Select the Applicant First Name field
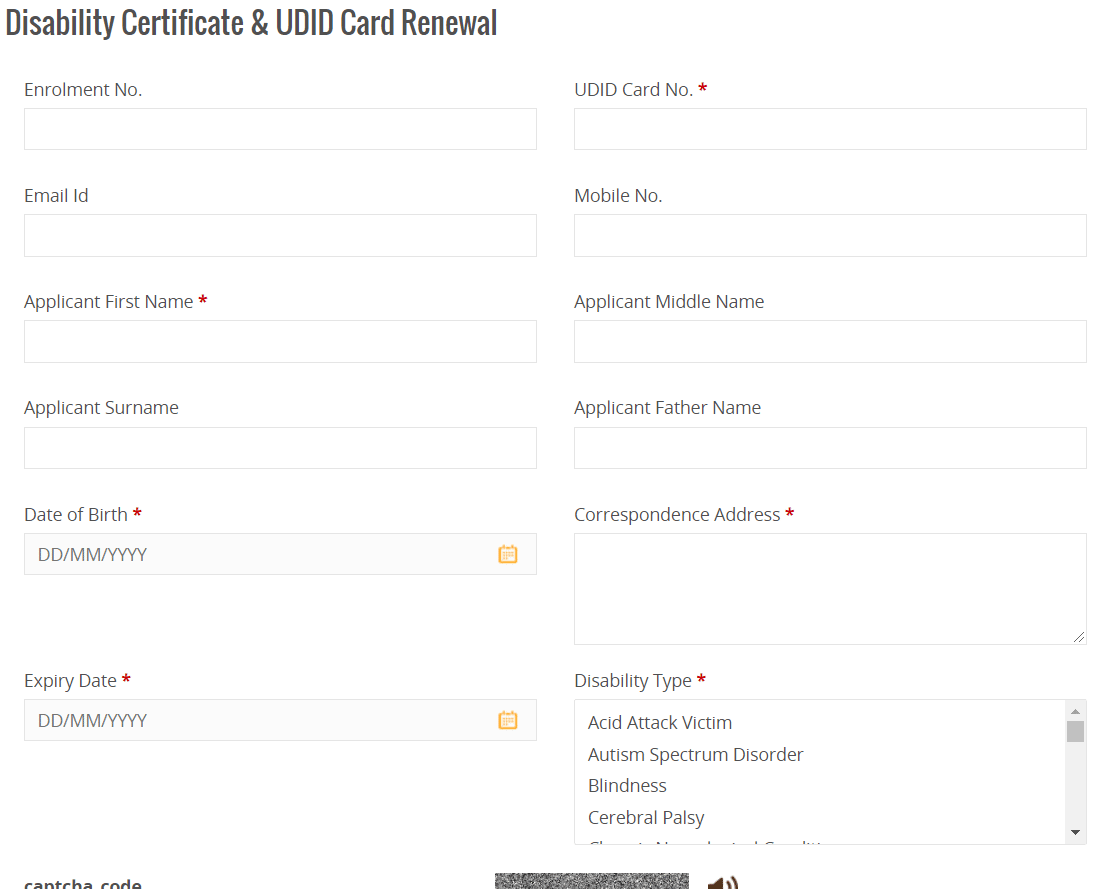 (280, 341)
